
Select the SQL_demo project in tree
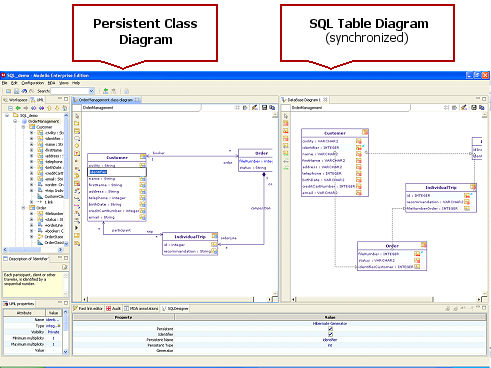[x=29, y=115]
